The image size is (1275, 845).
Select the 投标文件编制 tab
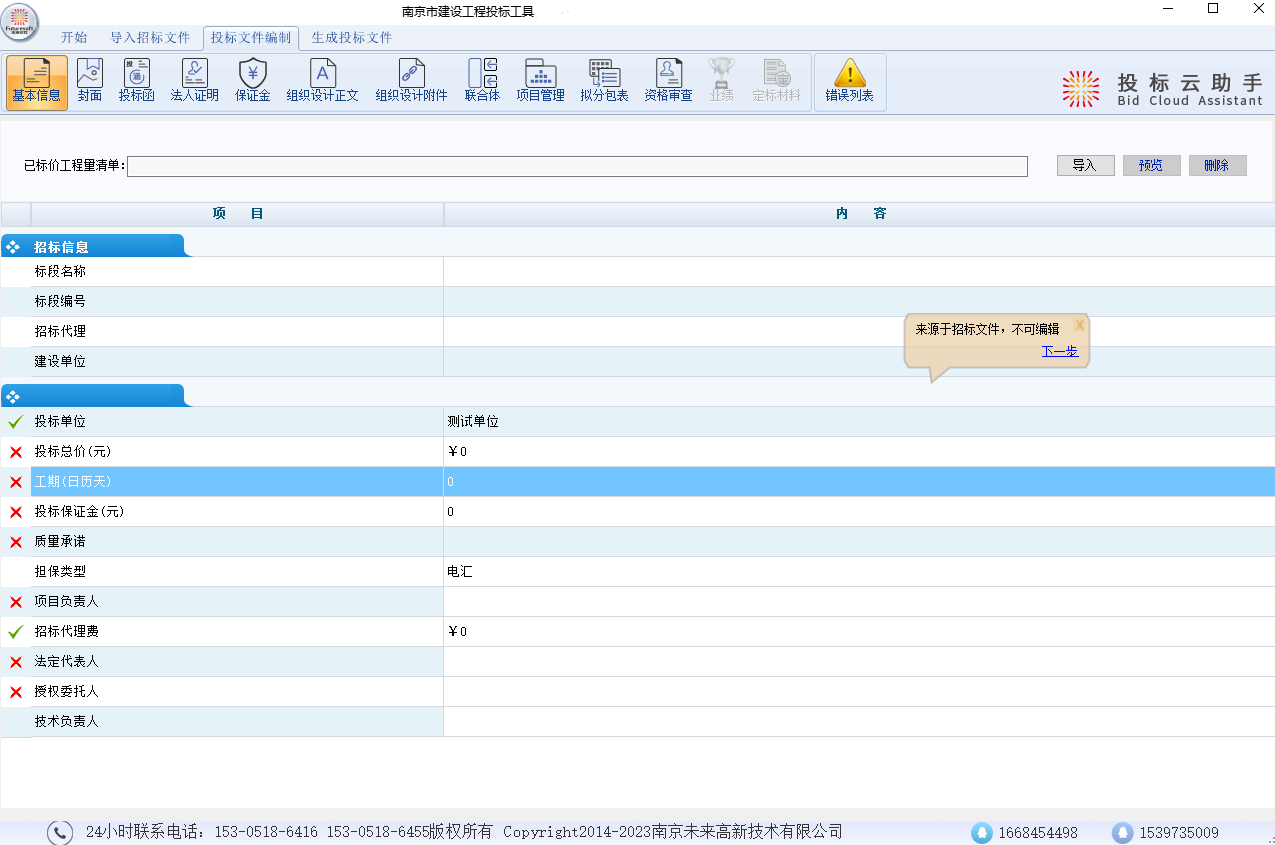[251, 38]
